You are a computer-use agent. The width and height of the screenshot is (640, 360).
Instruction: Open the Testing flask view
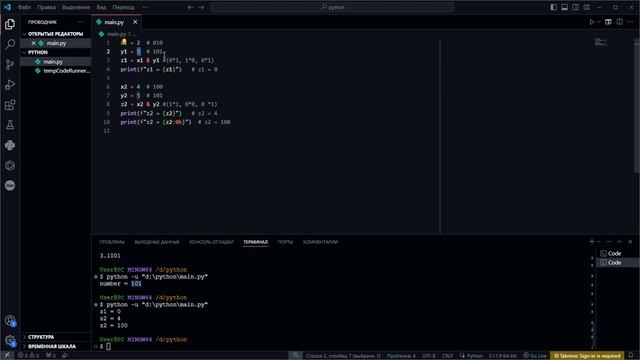point(10,125)
